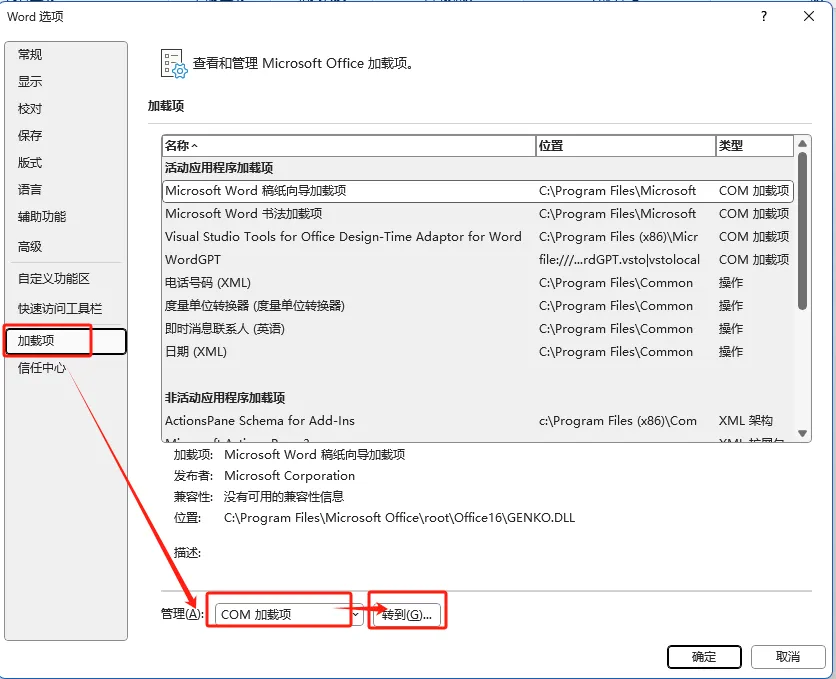
Task: Sort list by 位置 column header
Action: point(626,146)
